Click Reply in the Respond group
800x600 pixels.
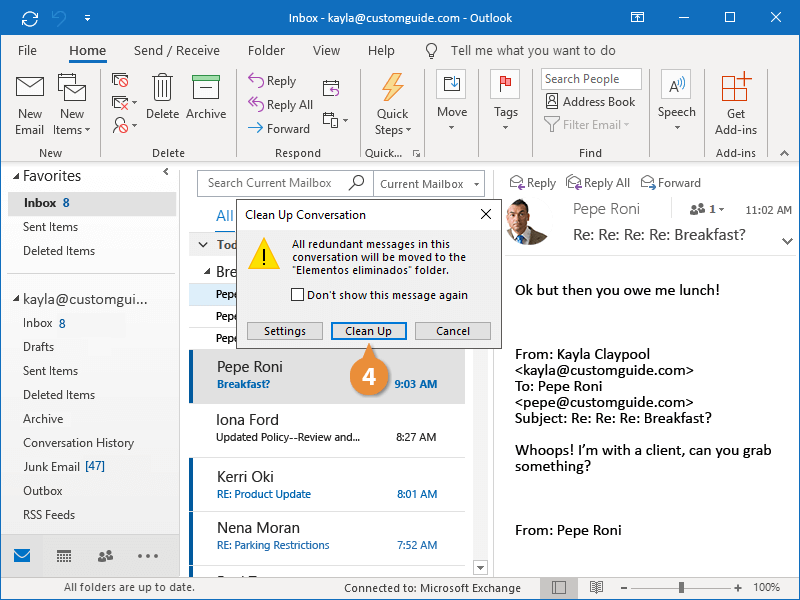click(x=272, y=81)
